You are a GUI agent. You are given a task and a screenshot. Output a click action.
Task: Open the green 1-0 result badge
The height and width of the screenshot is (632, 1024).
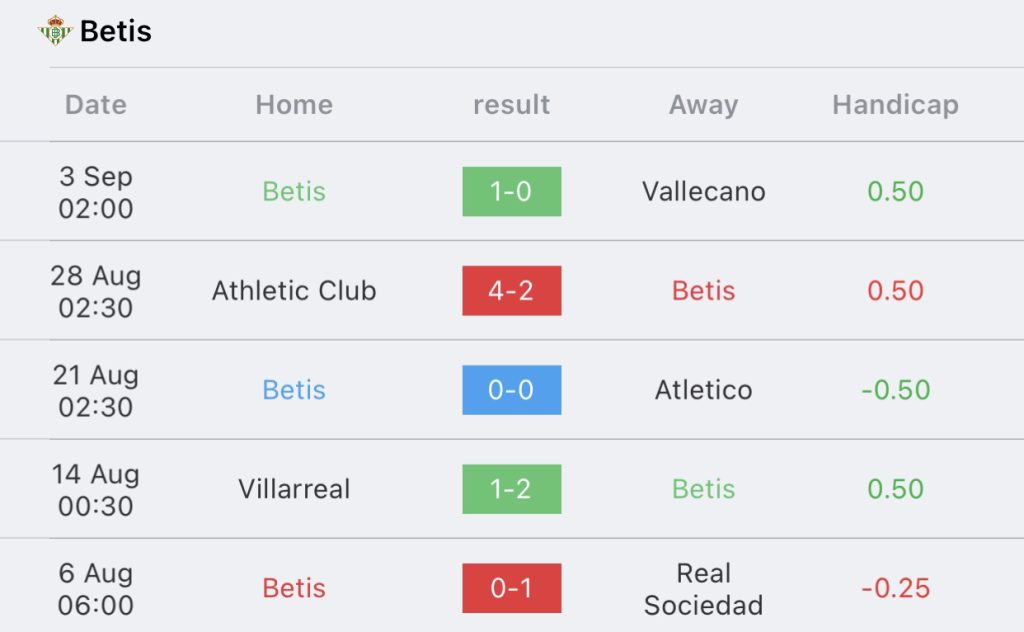click(511, 191)
